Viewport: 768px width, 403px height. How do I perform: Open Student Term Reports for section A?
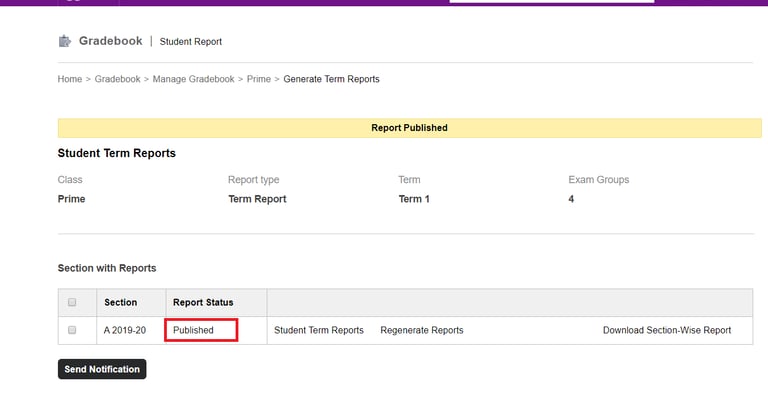[319, 330]
